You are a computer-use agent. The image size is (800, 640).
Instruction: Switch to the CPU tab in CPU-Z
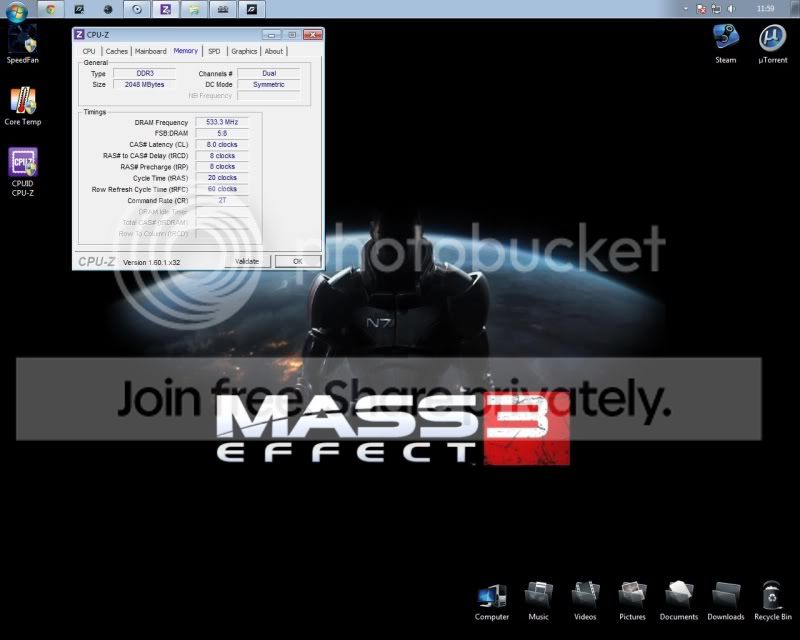coord(89,51)
